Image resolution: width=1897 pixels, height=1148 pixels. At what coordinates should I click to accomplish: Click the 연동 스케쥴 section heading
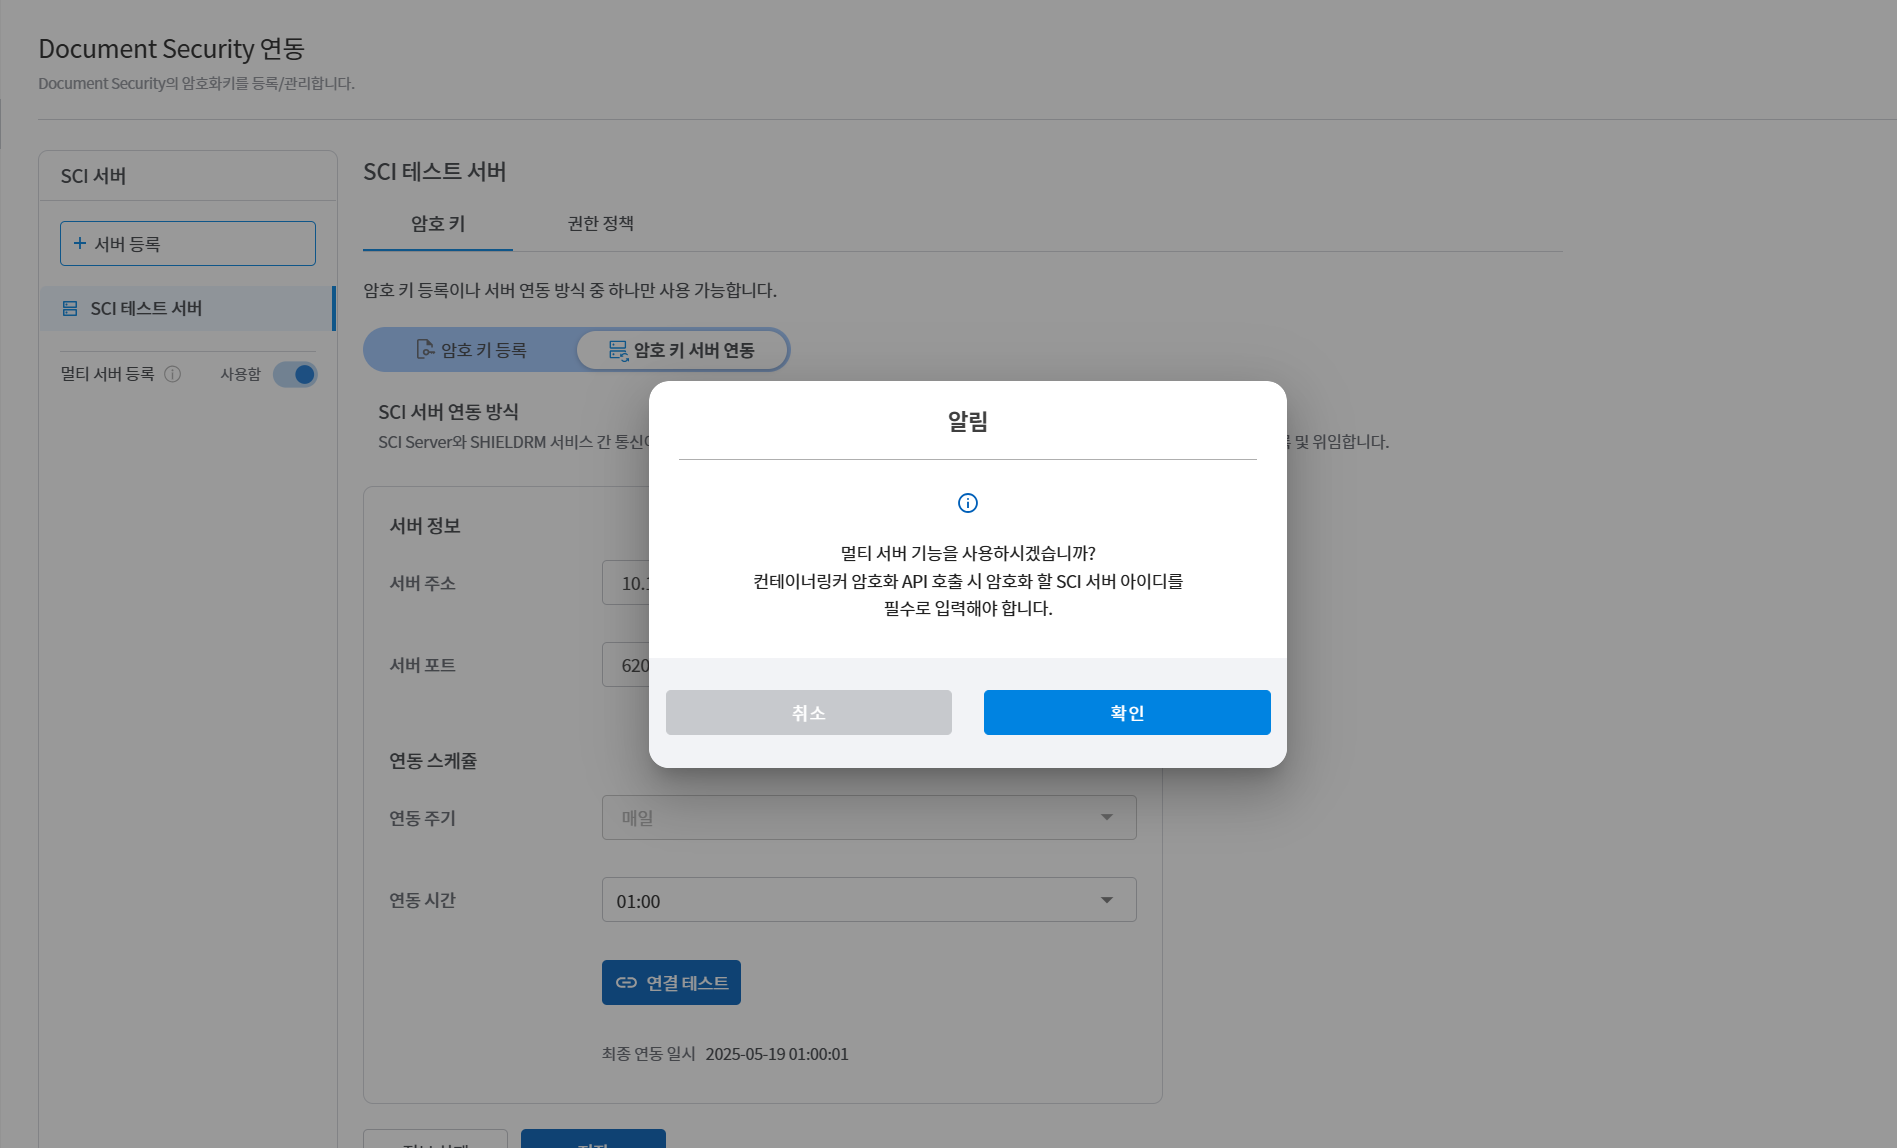433,761
